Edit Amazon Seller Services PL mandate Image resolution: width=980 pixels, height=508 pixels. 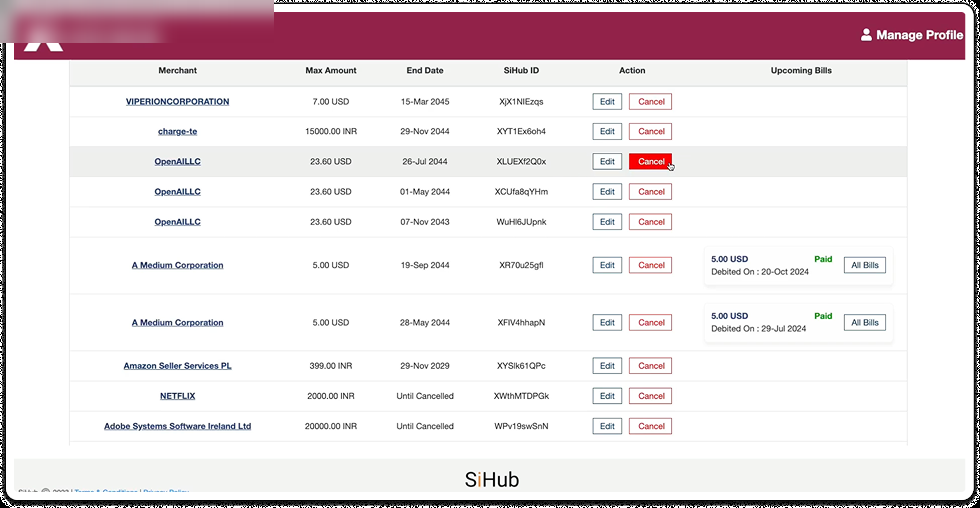point(607,366)
